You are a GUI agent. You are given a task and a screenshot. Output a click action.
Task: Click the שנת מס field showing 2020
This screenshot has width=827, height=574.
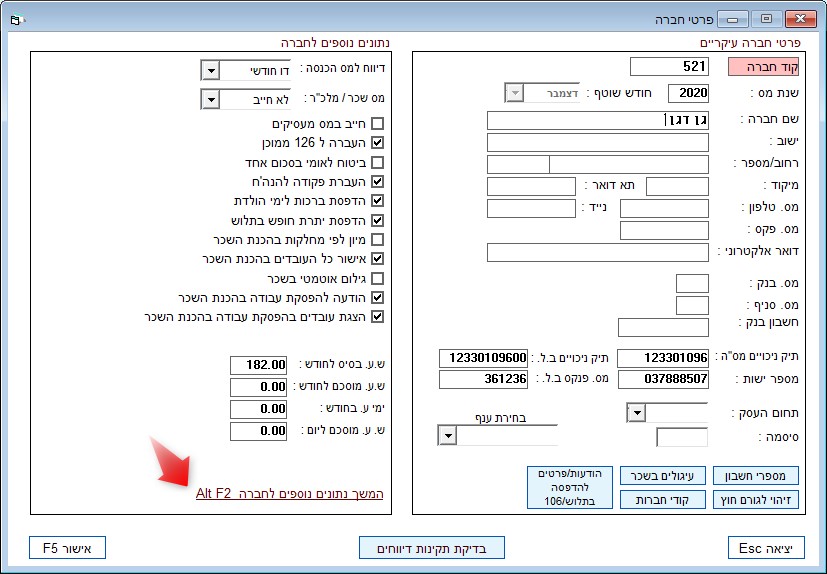click(x=688, y=93)
